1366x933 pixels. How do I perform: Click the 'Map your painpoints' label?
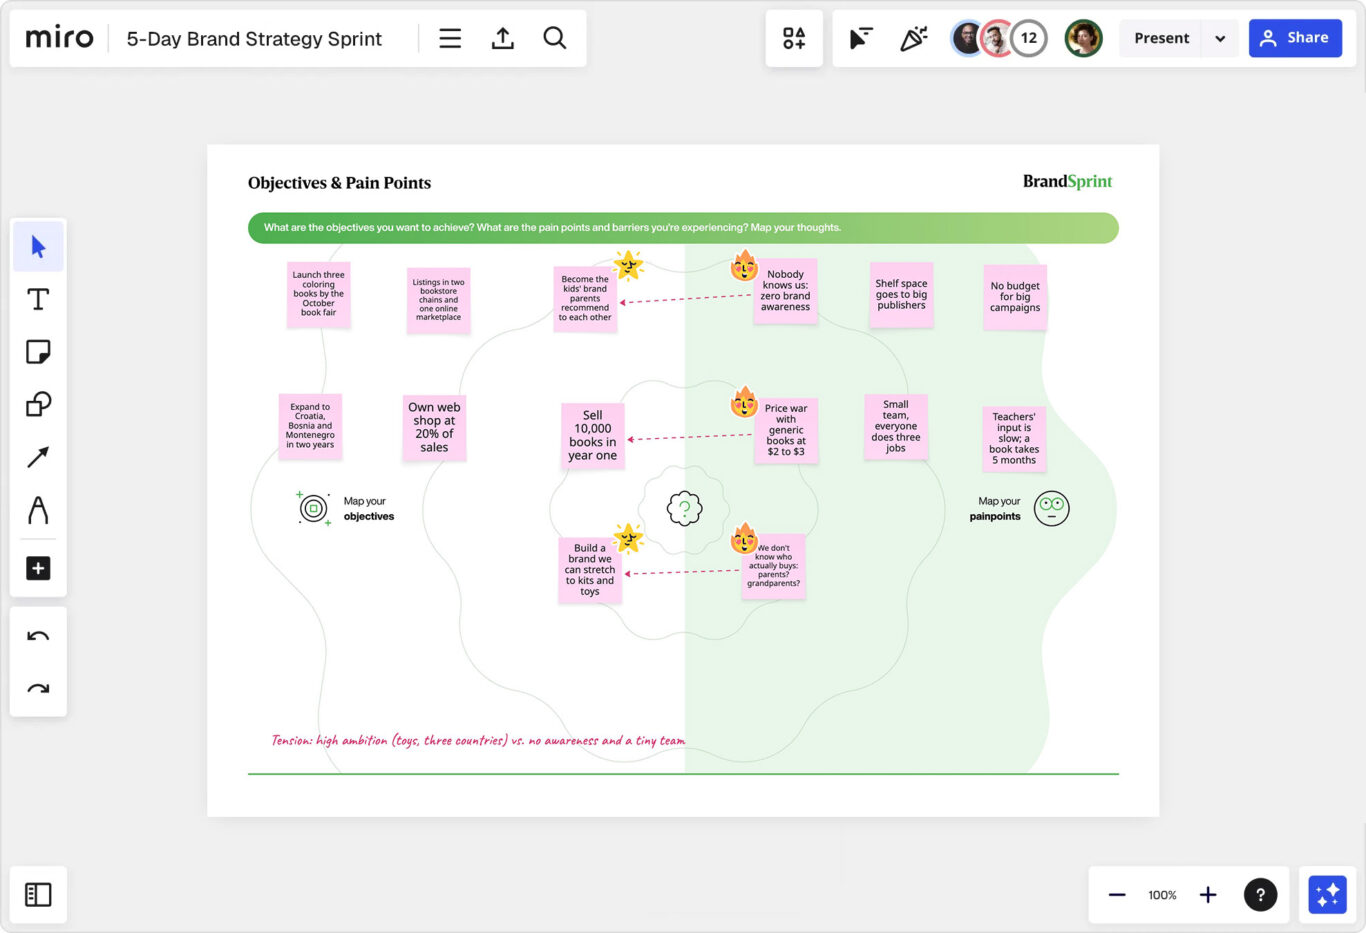coord(996,509)
